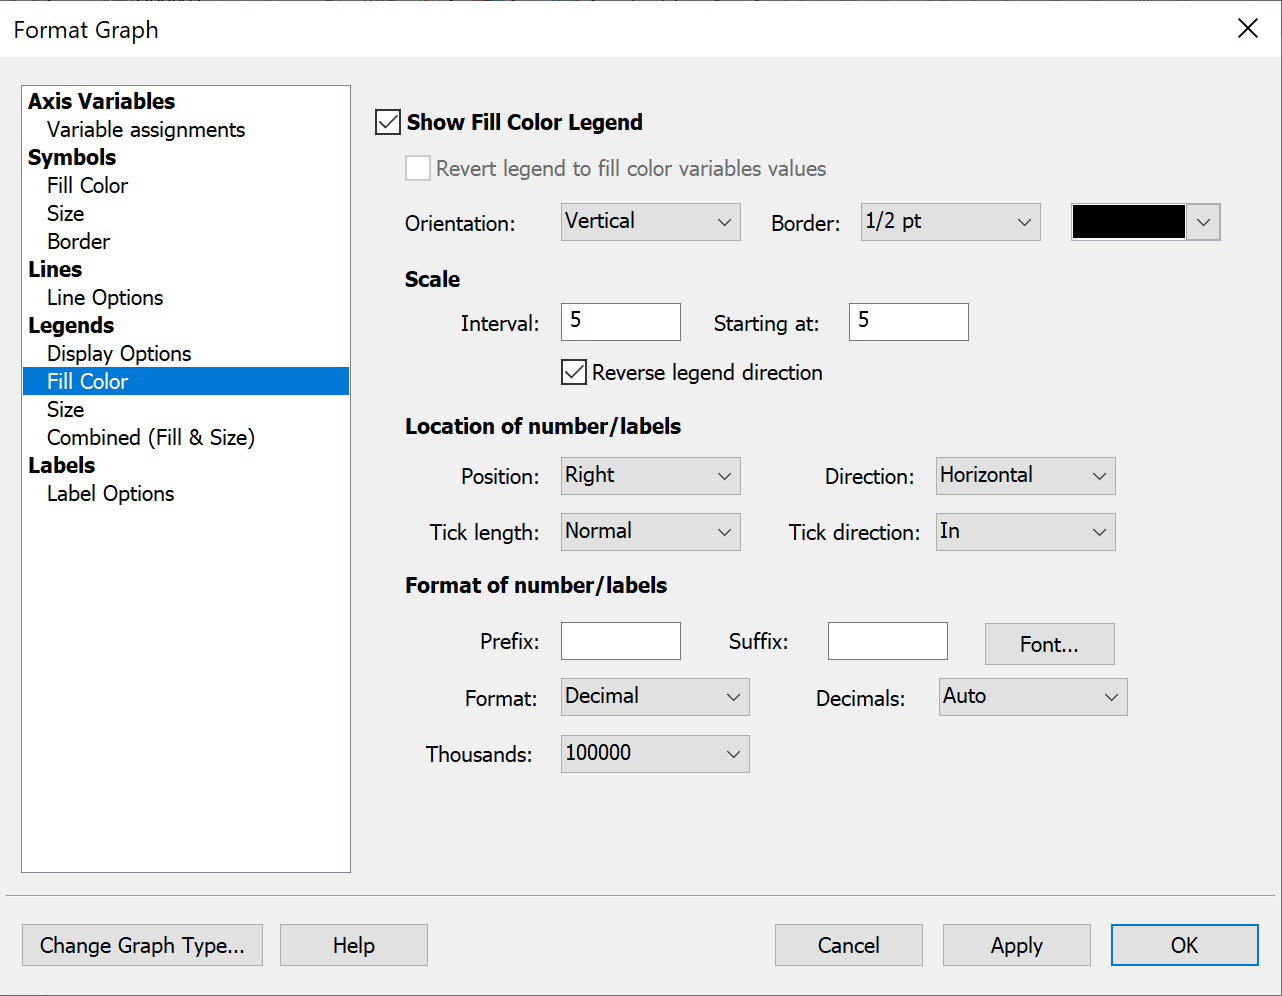The width and height of the screenshot is (1282, 996).
Task: Open Label Options settings
Action: pos(110,493)
